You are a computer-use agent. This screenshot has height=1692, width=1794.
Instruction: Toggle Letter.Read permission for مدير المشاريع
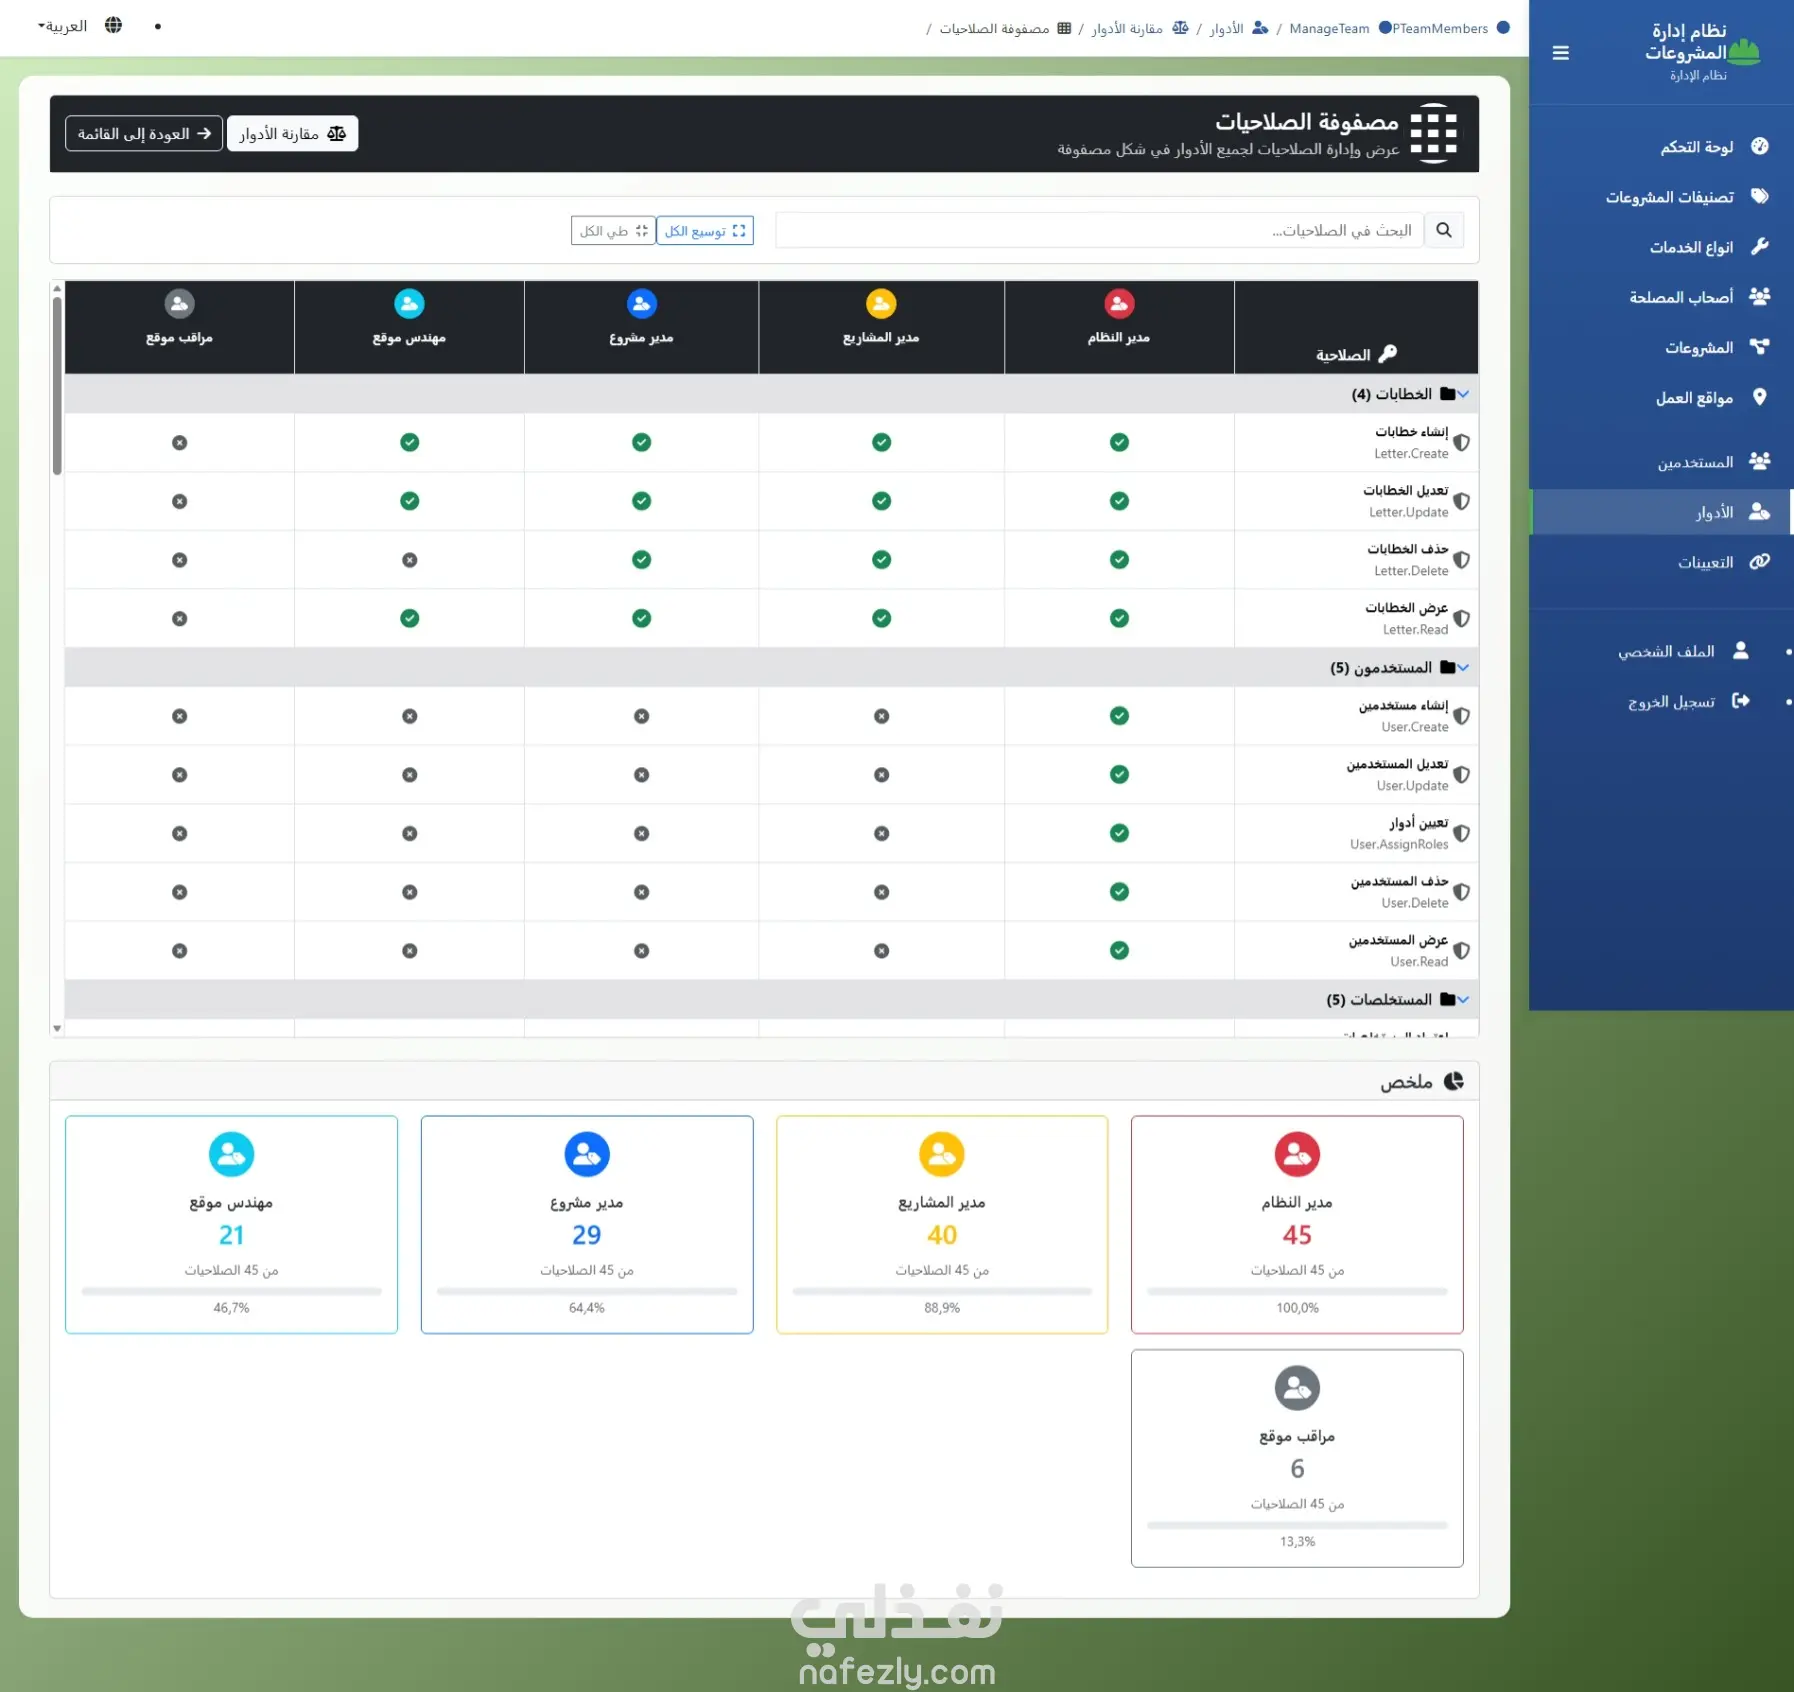(881, 618)
